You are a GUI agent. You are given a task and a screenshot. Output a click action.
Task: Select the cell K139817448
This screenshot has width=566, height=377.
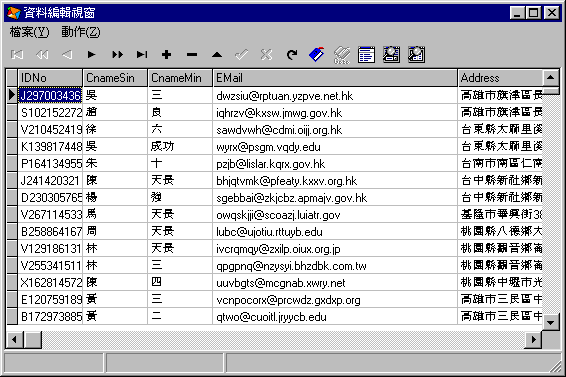pos(50,147)
